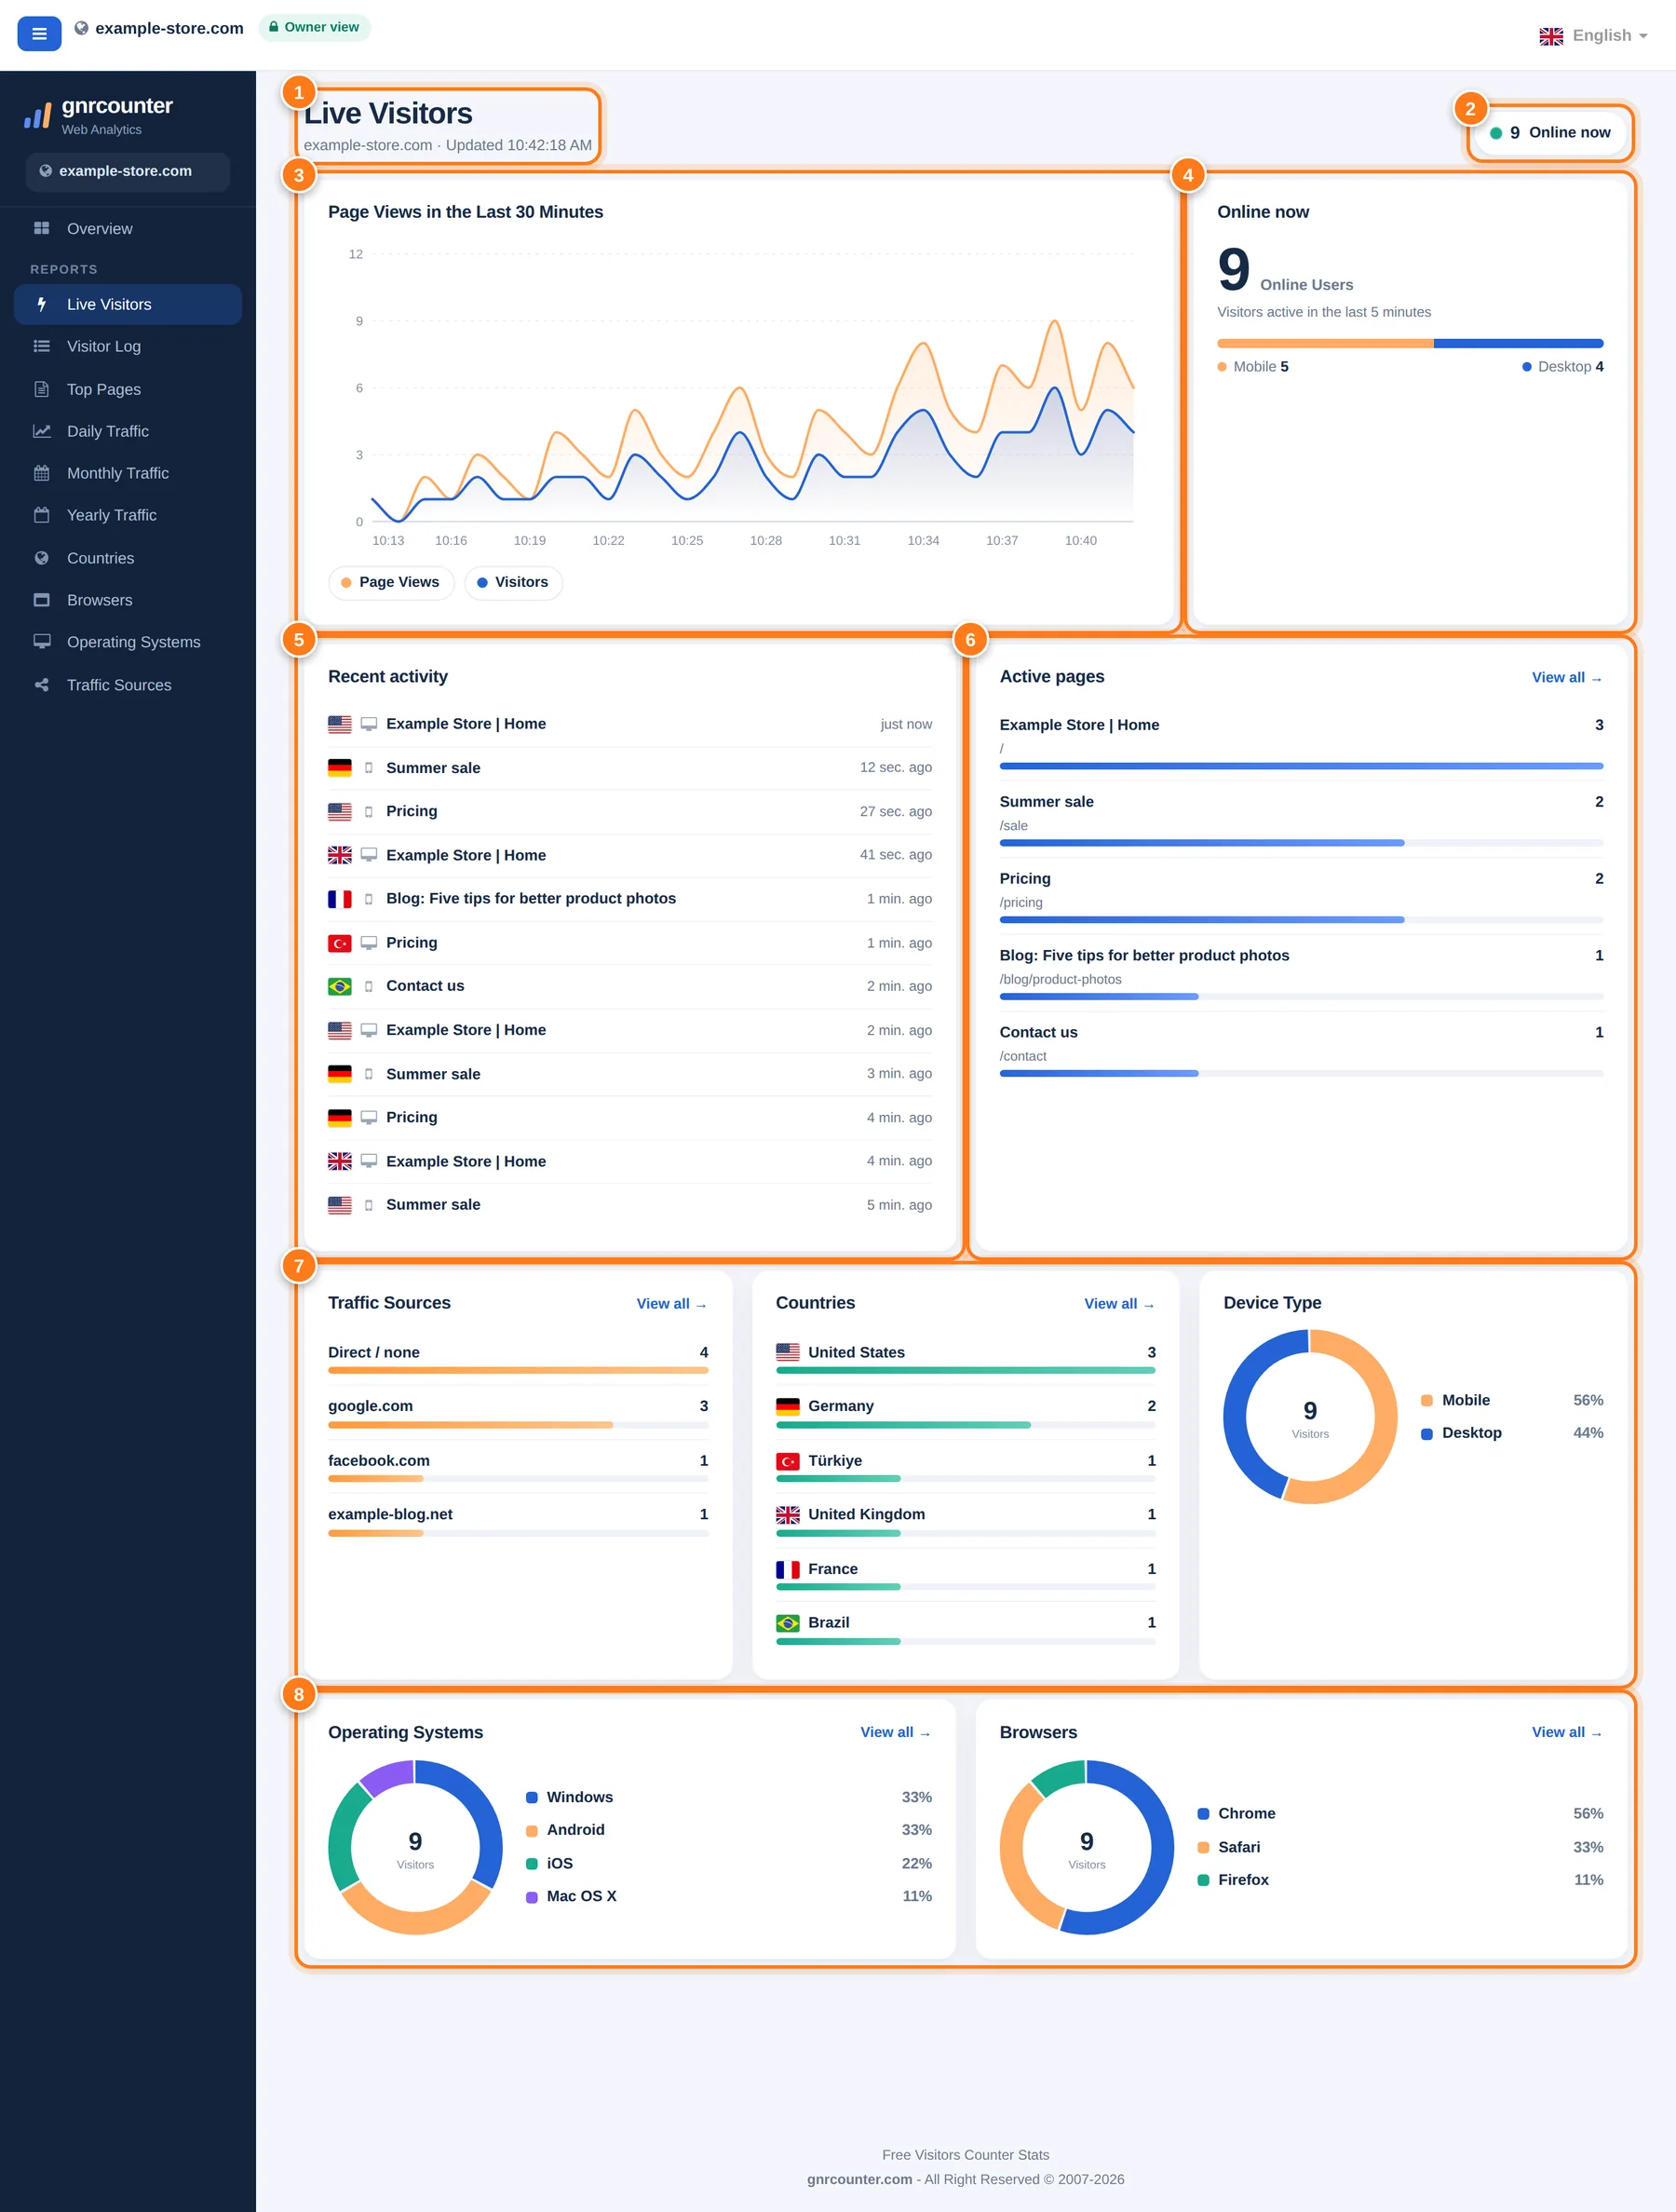Click the globe icon beside example-store.com in header
1676x2212 pixels.
tap(81, 28)
